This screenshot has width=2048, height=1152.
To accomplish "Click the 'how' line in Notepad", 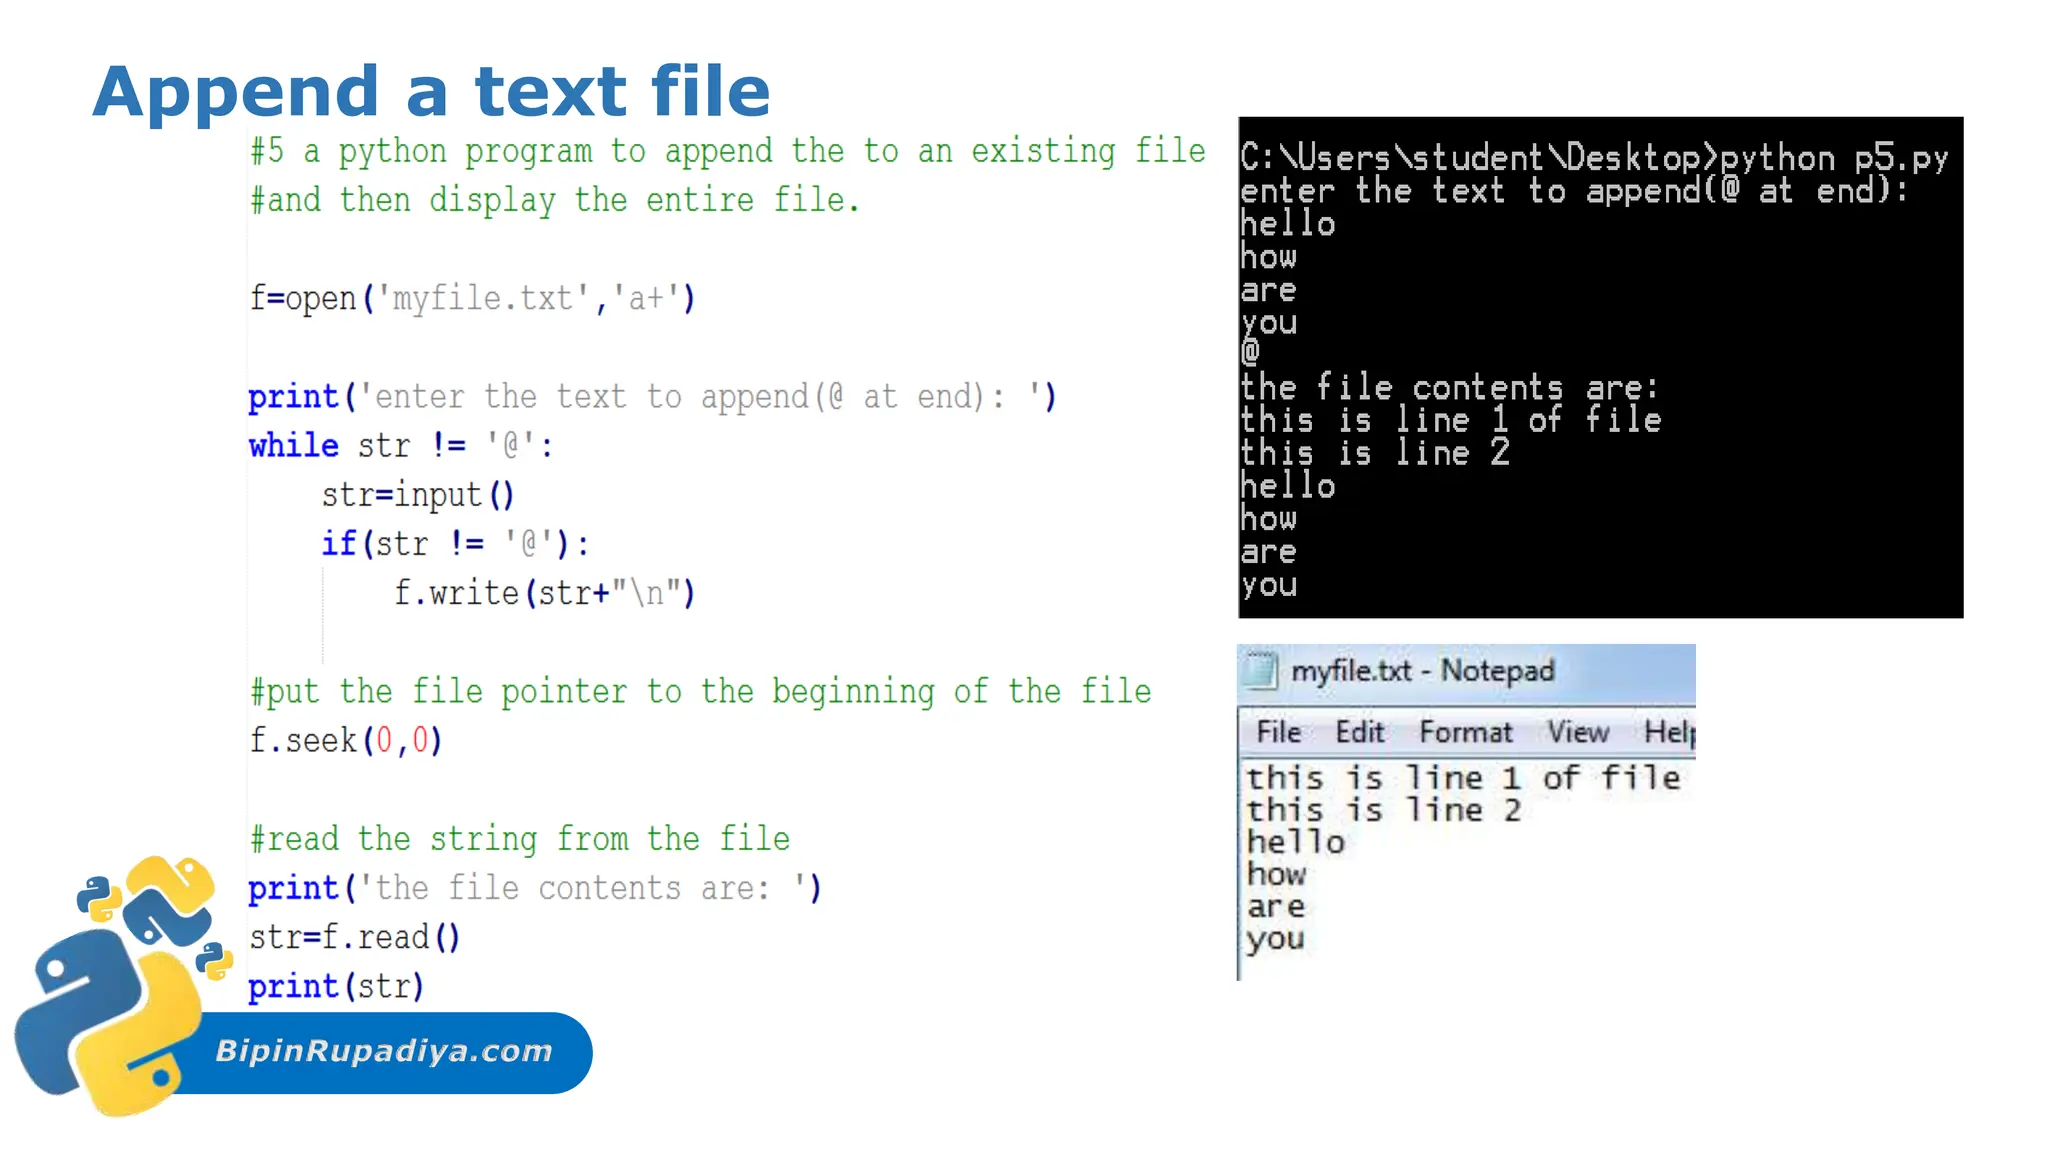I will coord(1276,873).
